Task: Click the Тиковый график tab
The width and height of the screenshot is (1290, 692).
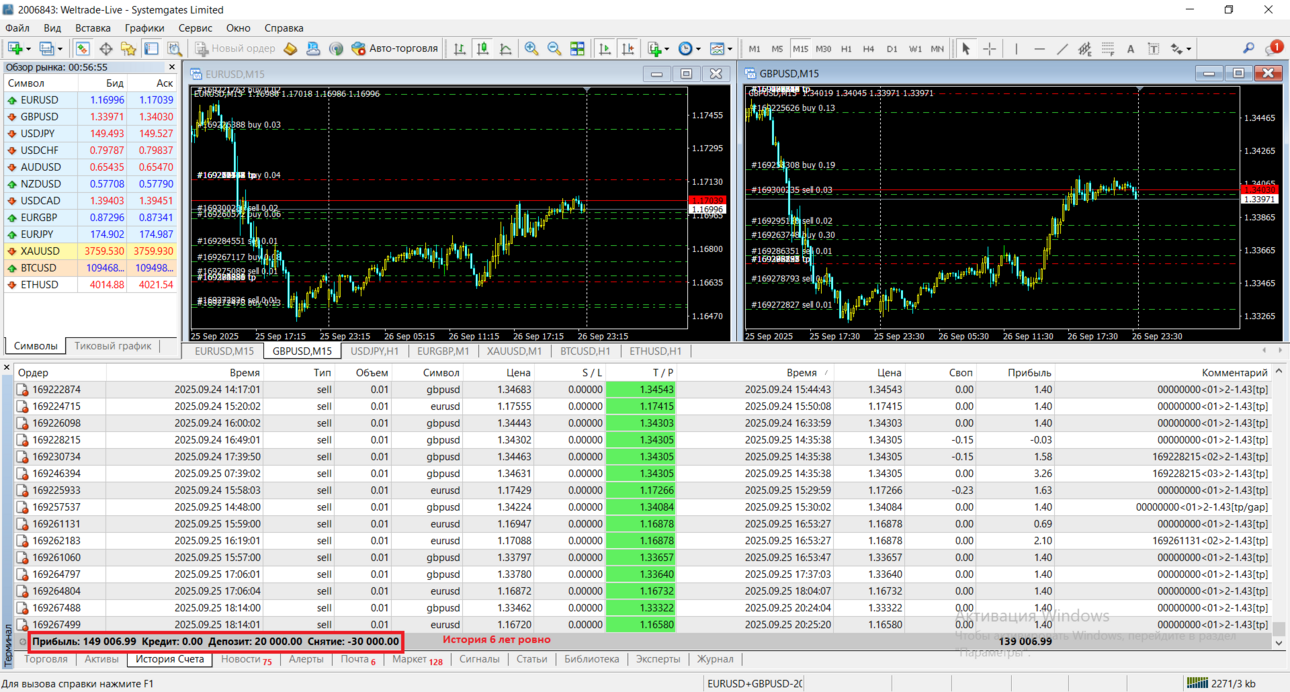Action: pyautogui.click(x=112, y=346)
